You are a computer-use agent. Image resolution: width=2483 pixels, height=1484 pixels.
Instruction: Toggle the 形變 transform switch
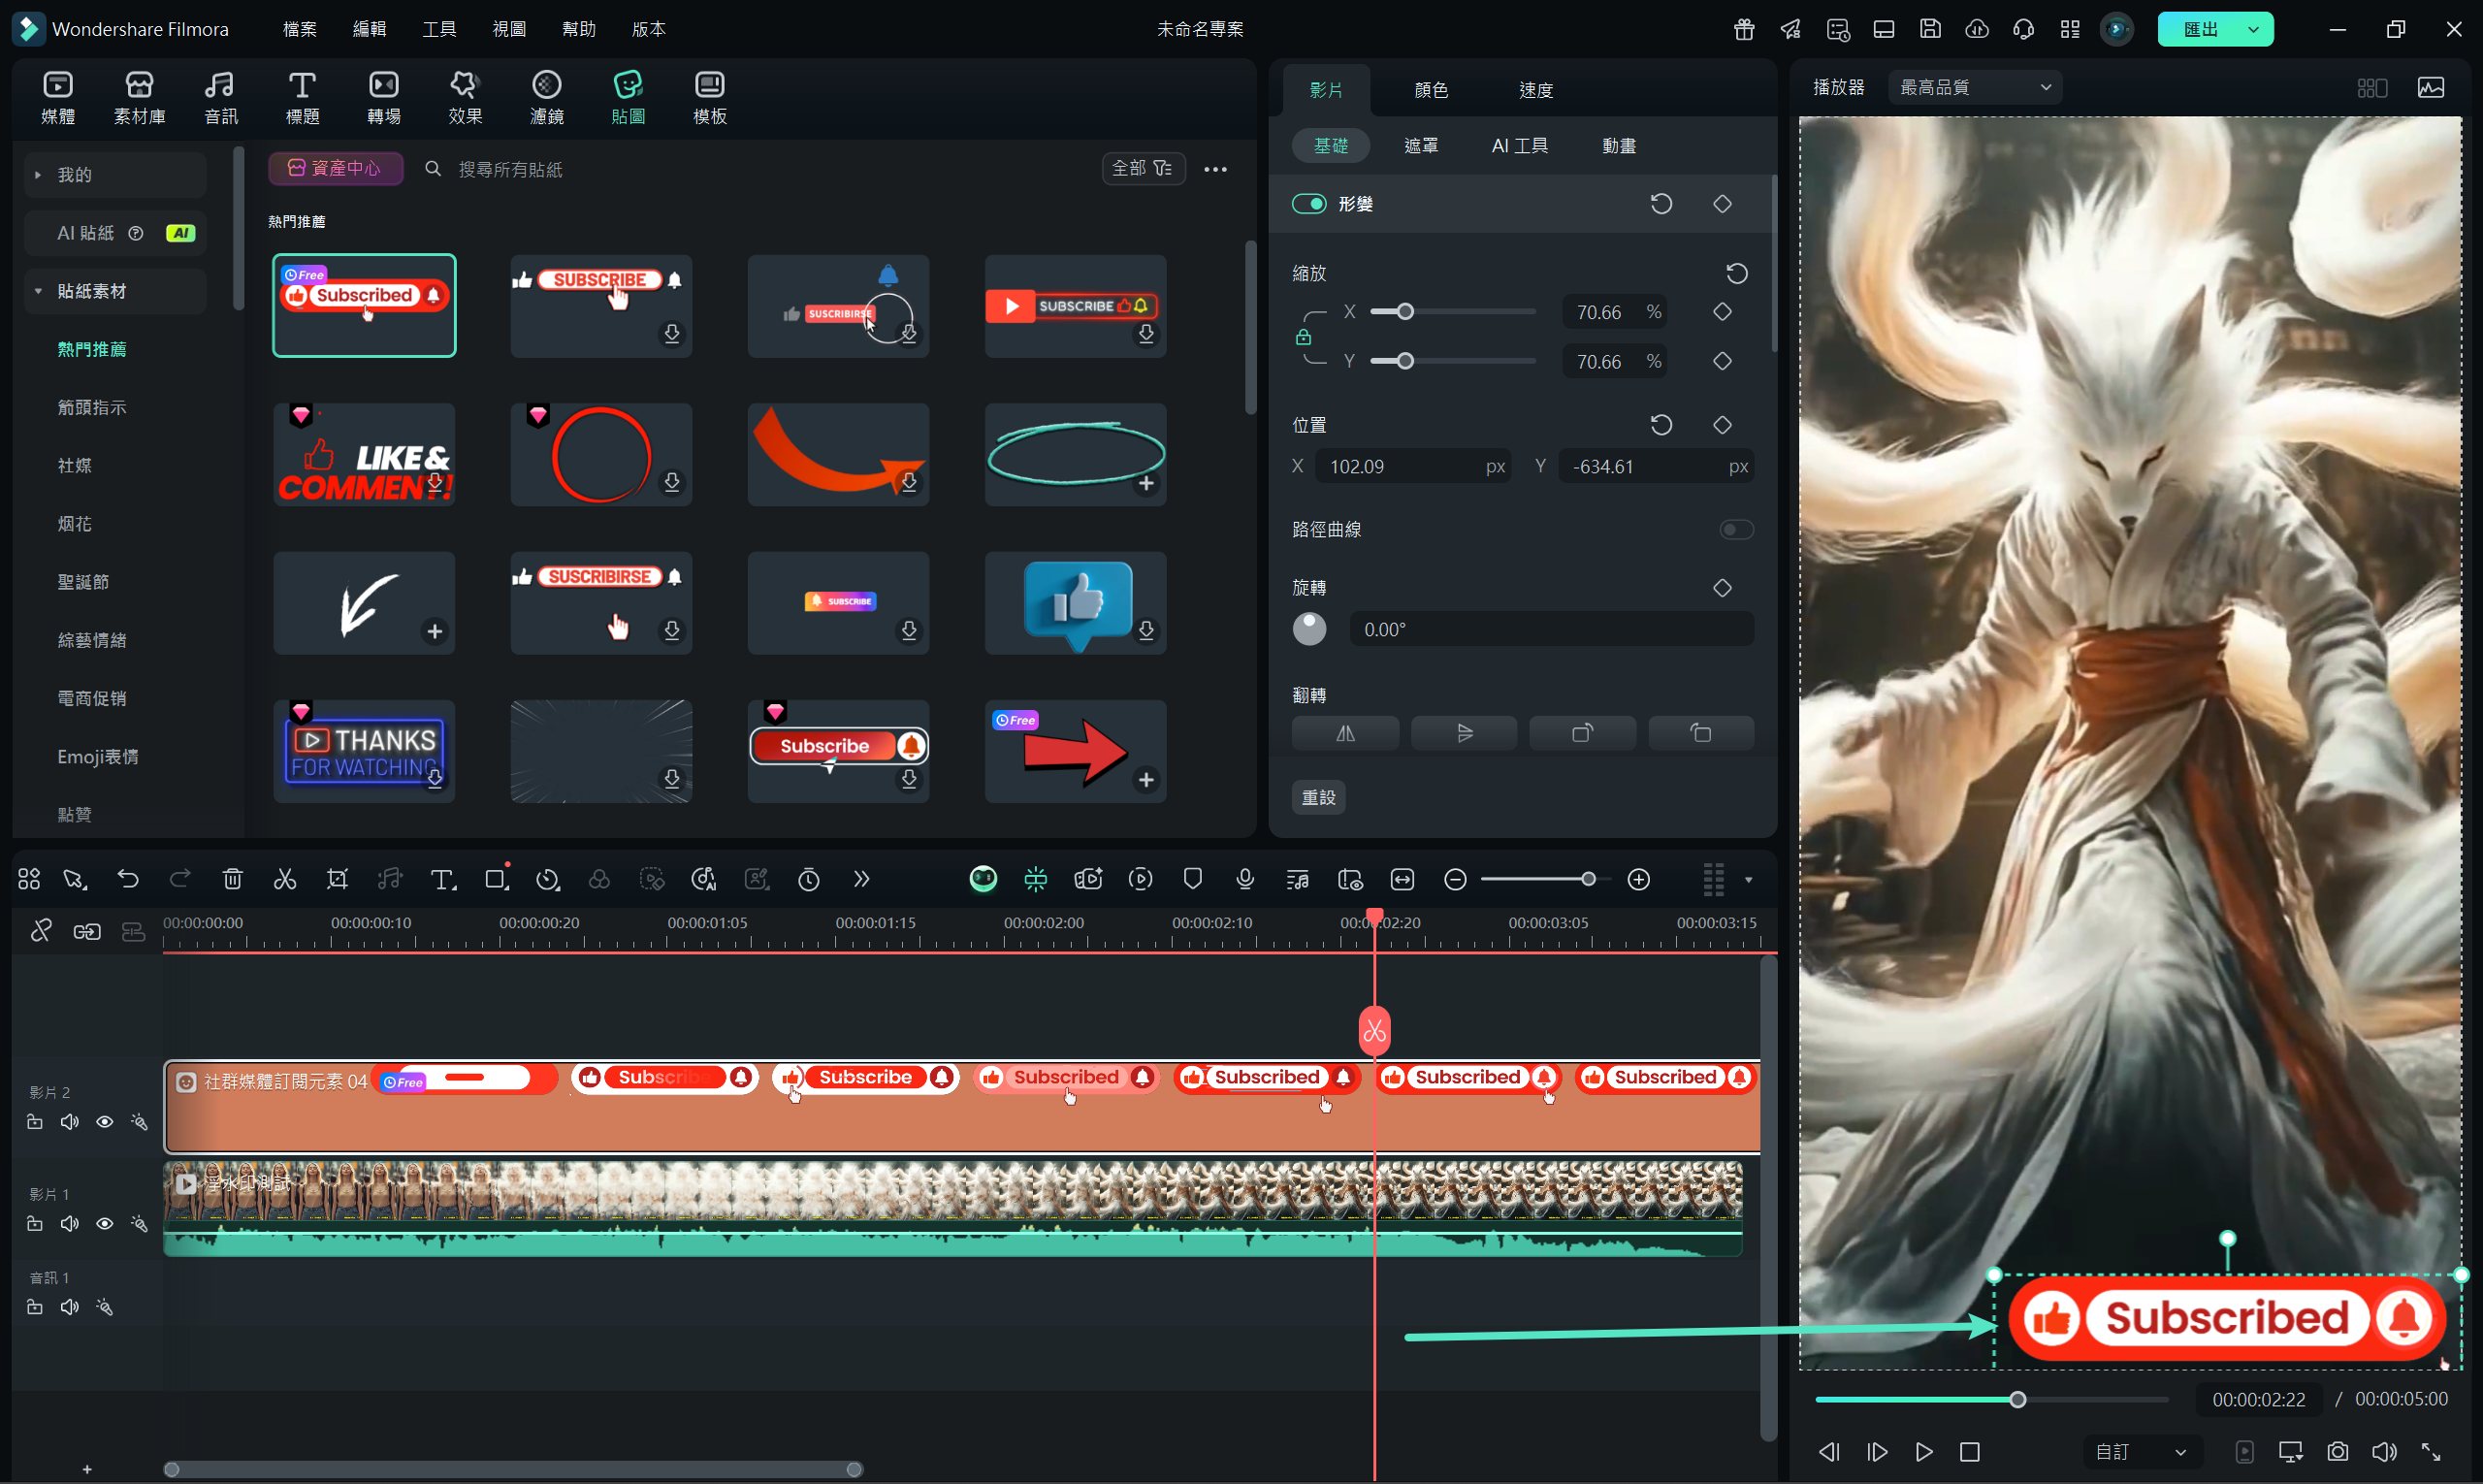pyautogui.click(x=1309, y=204)
